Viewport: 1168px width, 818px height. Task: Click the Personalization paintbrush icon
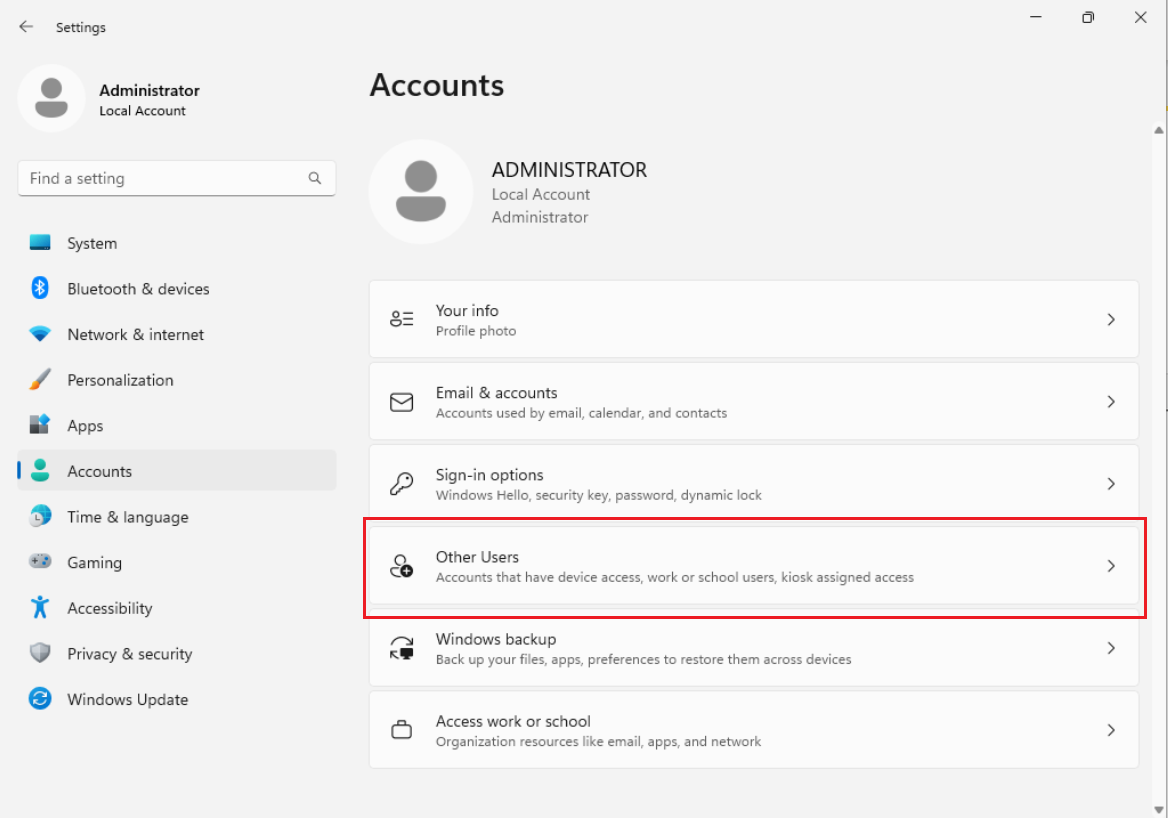click(x=40, y=379)
